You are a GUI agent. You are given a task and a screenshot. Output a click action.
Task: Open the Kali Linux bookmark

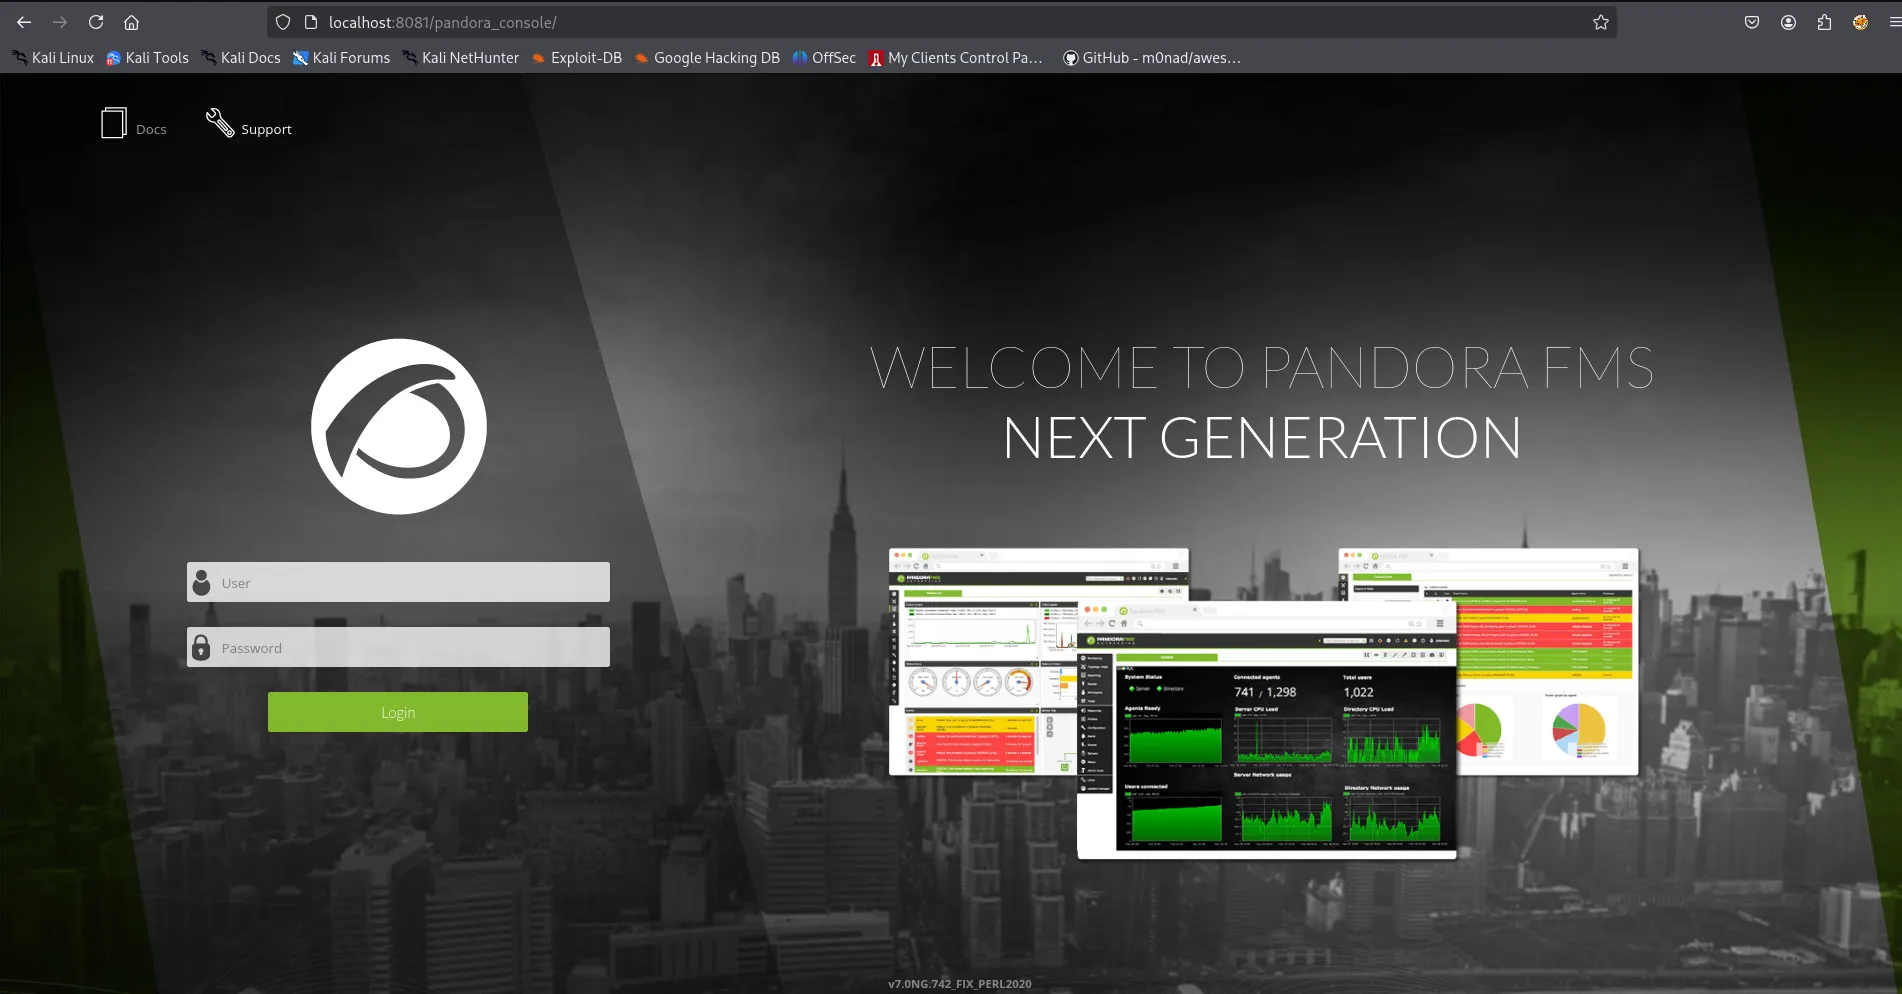click(54, 58)
